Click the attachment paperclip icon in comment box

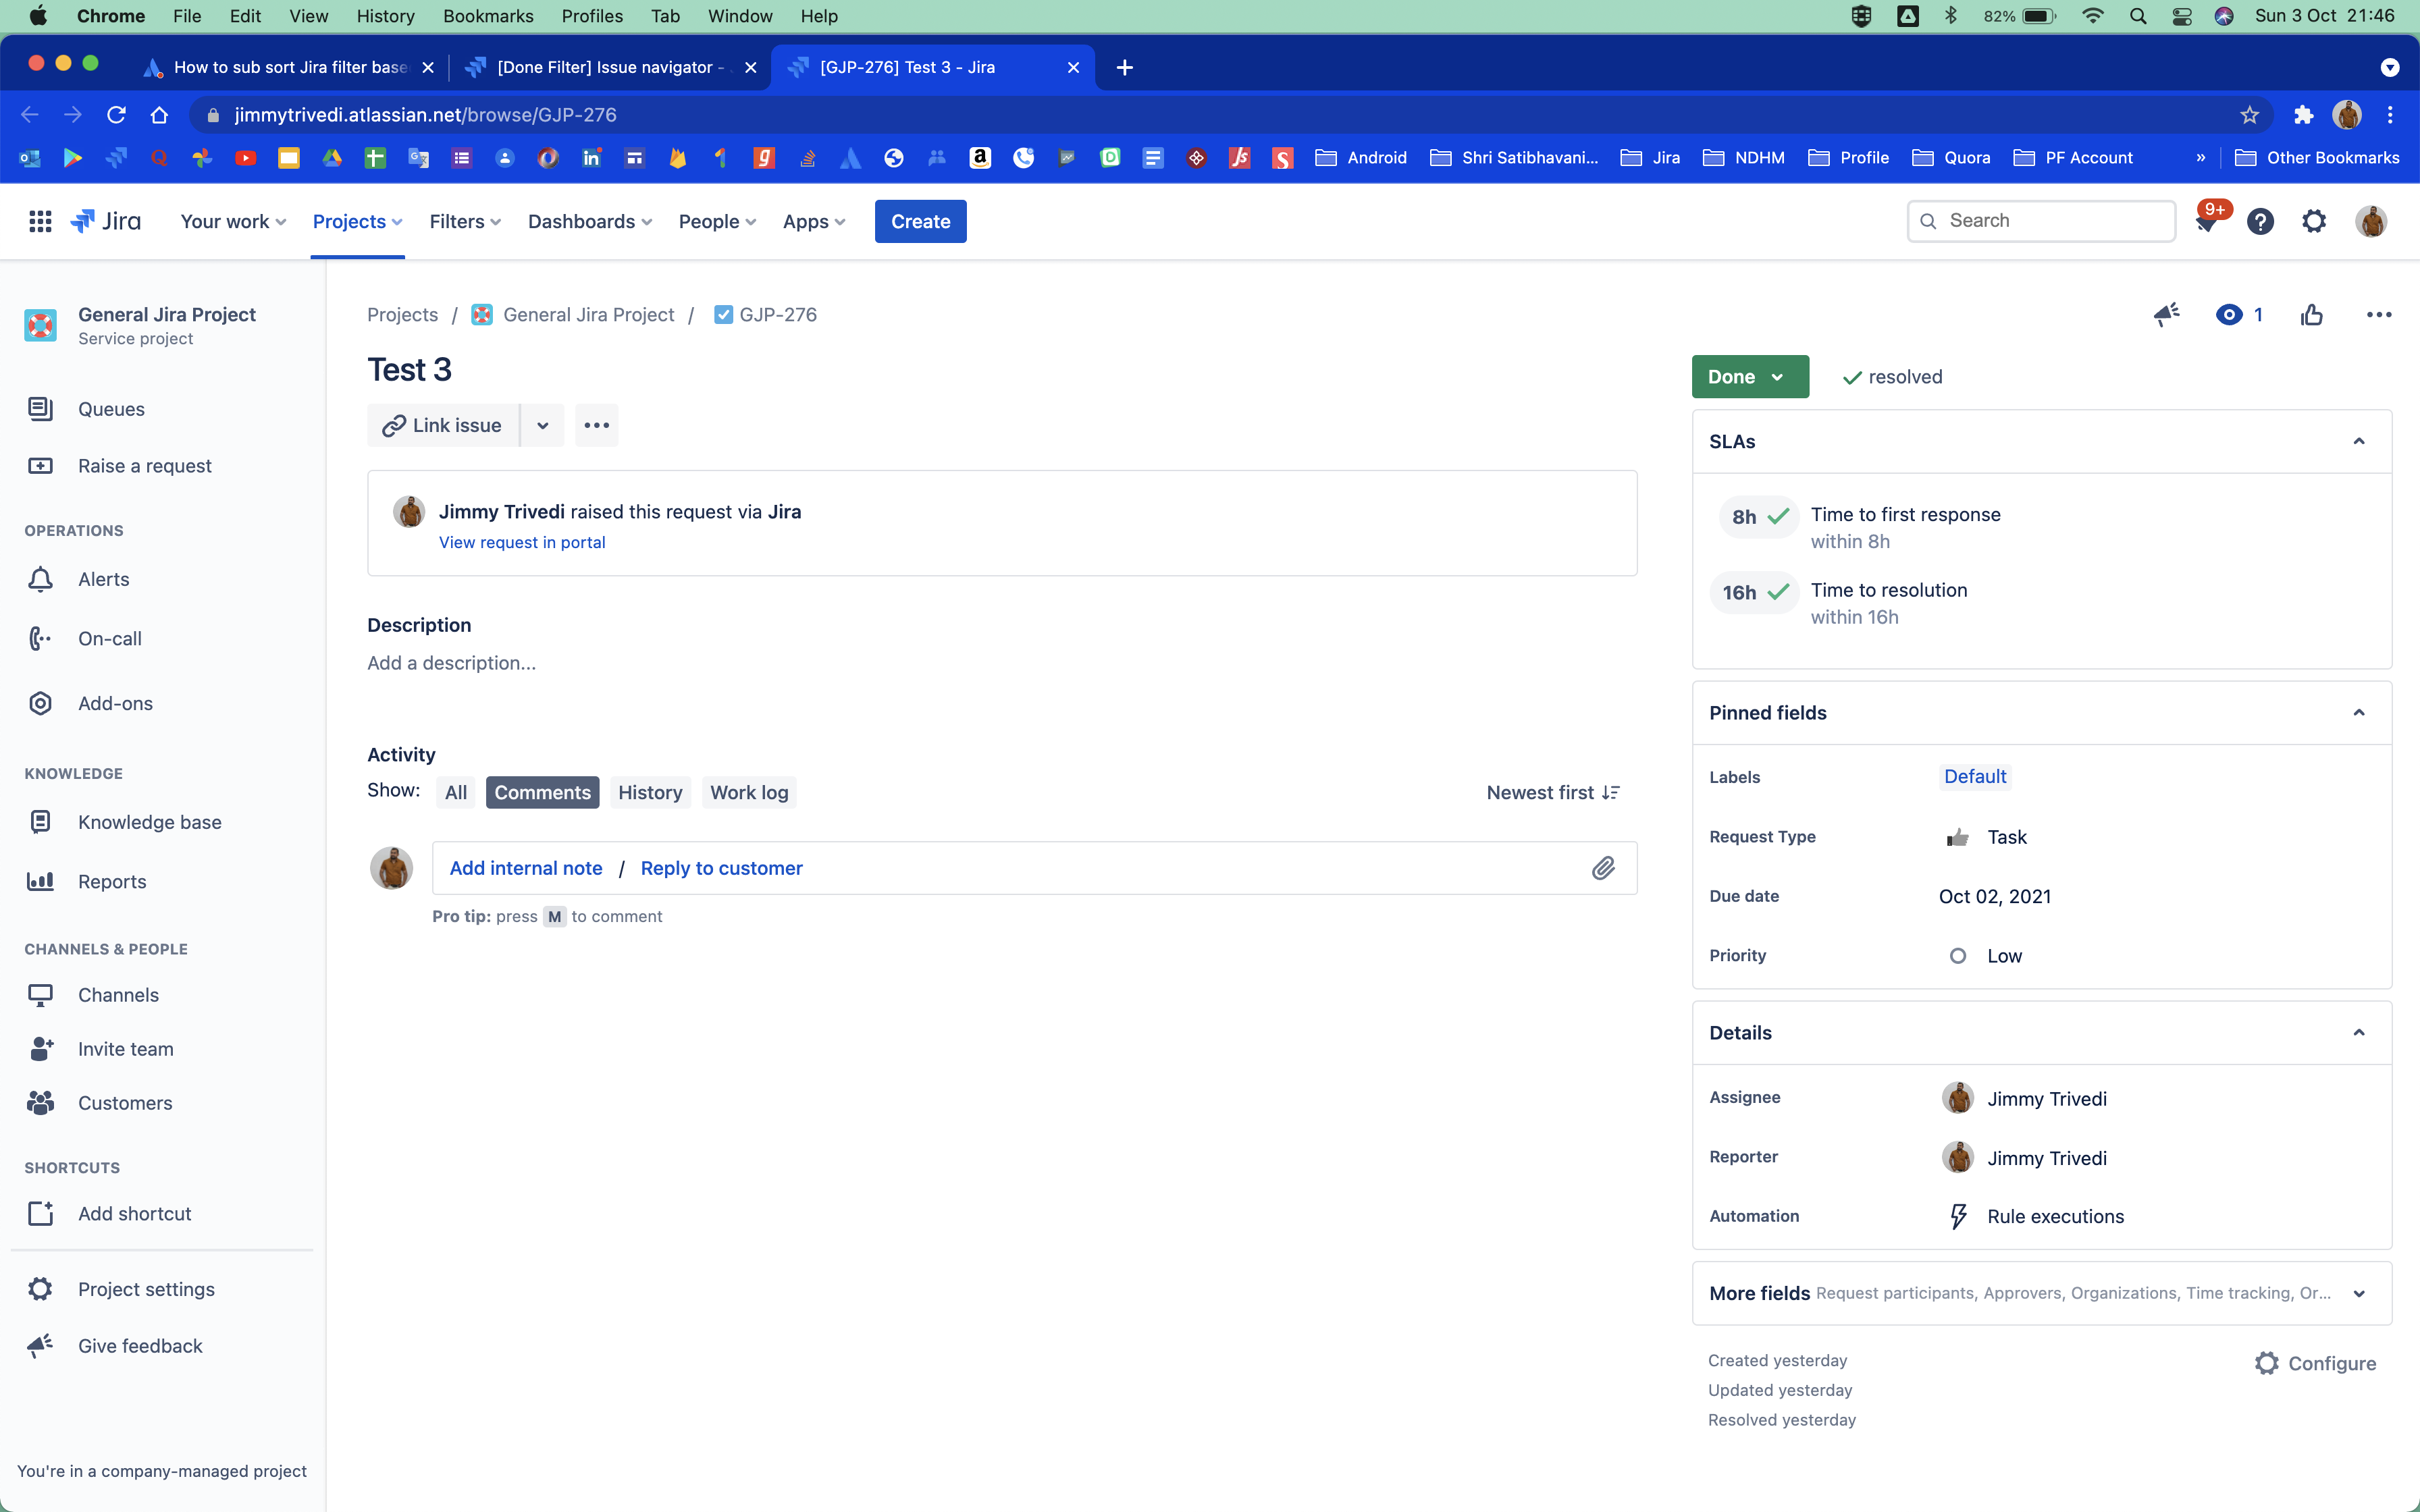(x=1603, y=868)
